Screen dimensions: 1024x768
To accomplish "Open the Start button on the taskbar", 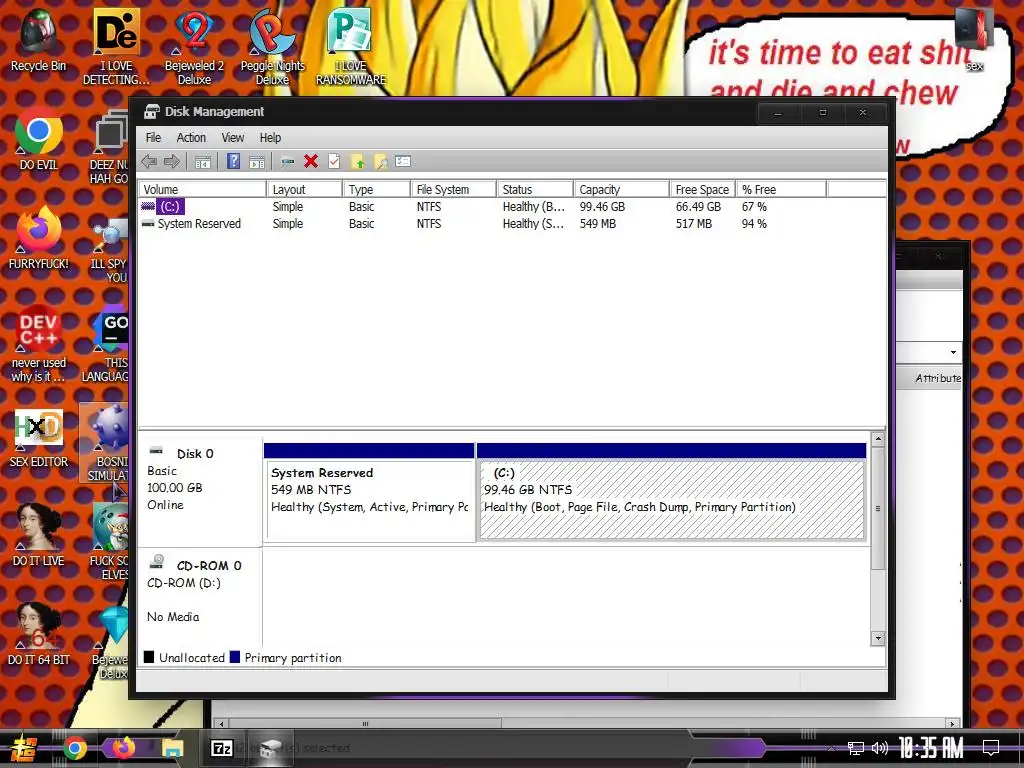I will (x=23, y=748).
